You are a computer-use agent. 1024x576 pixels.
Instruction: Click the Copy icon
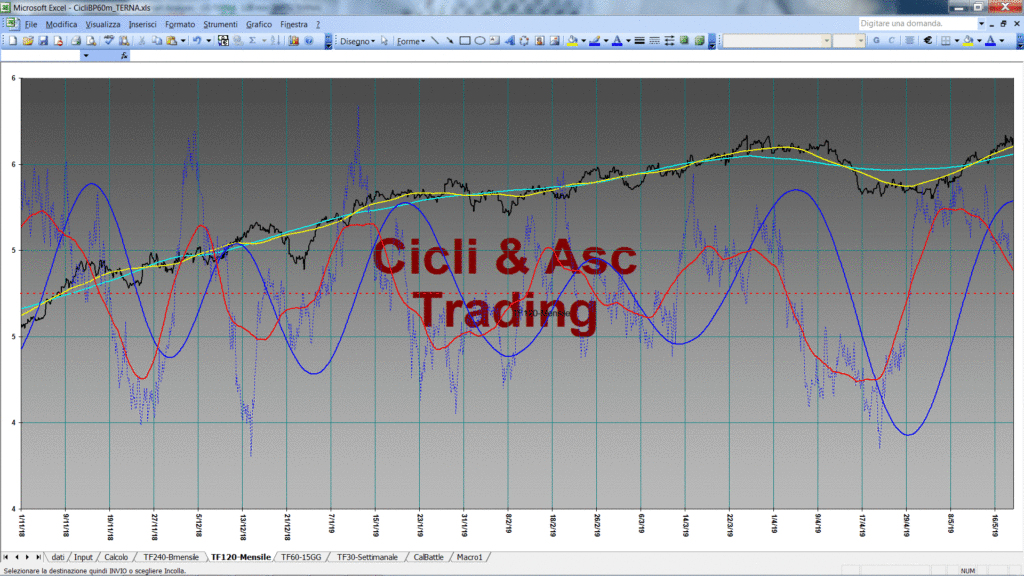157,40
